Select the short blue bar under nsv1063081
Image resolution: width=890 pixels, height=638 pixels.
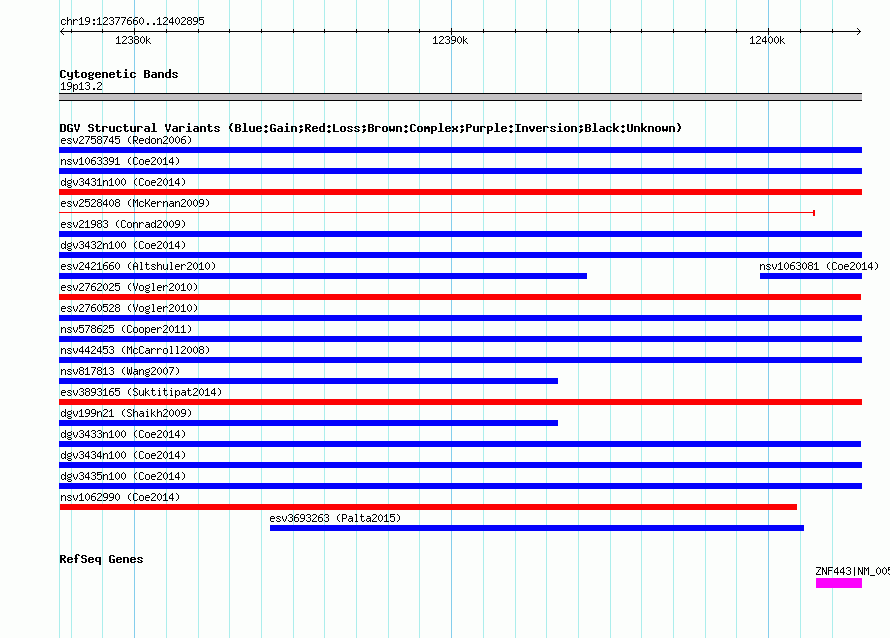[x=811, y=276]
